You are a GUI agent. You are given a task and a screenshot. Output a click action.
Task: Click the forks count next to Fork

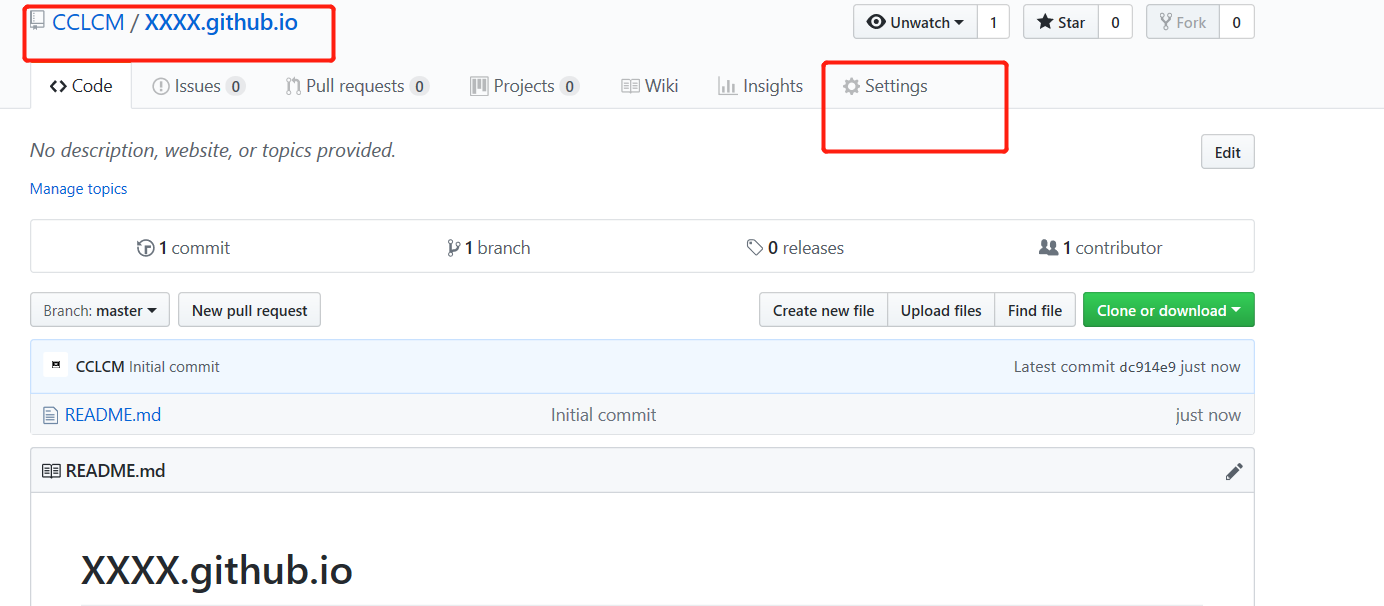[x=1237, y=22]
